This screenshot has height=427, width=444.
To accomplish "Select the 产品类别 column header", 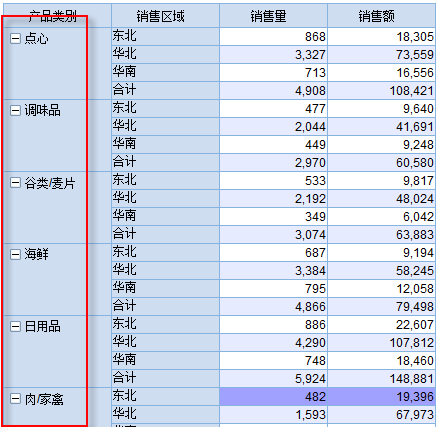I will point(57,16).
